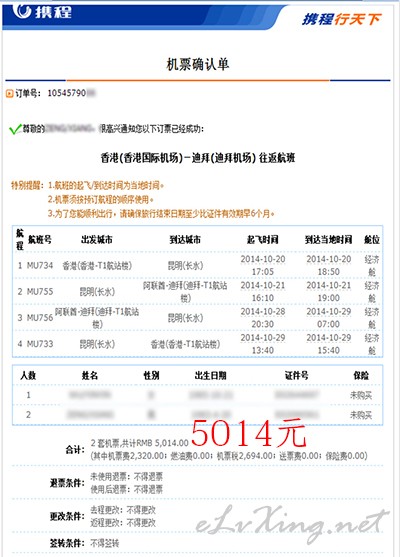The image size is (400, 557).
Task: Click the 签转条件 label
Action: tap(67, 543)
